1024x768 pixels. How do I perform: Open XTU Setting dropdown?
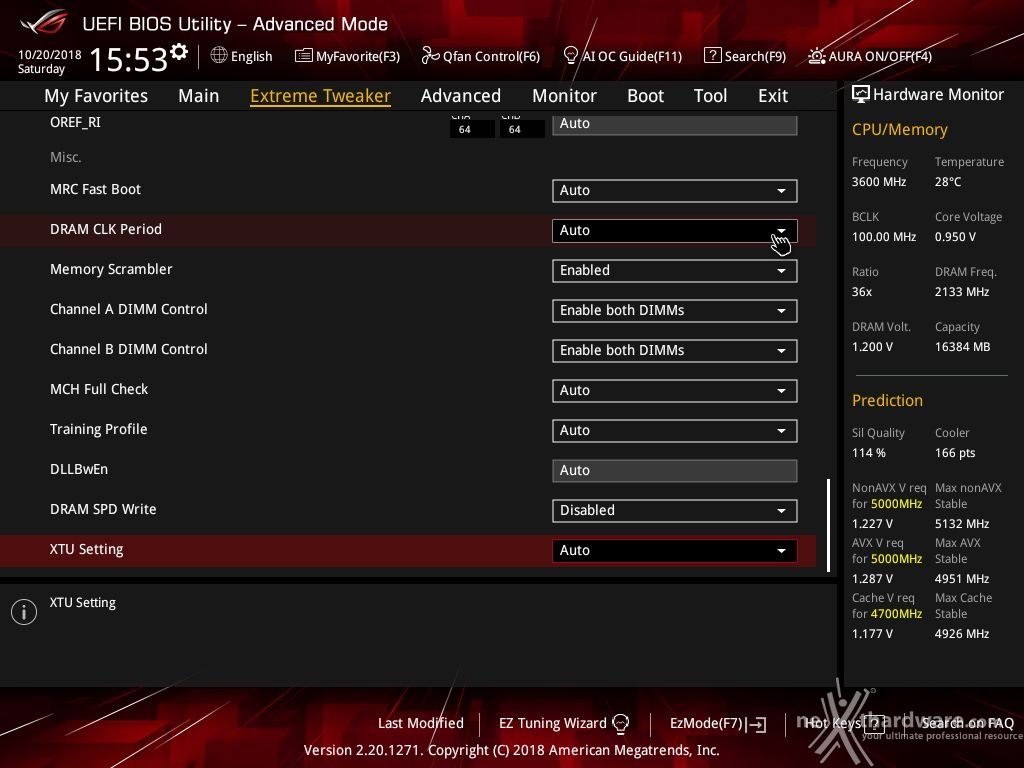point(675,551)
